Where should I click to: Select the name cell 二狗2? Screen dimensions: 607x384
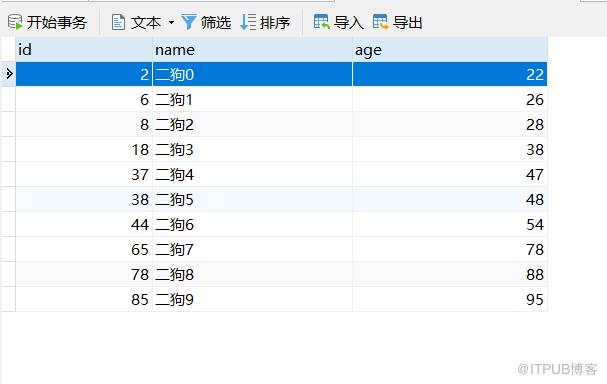pyautogui.click(x=253, y=124)
